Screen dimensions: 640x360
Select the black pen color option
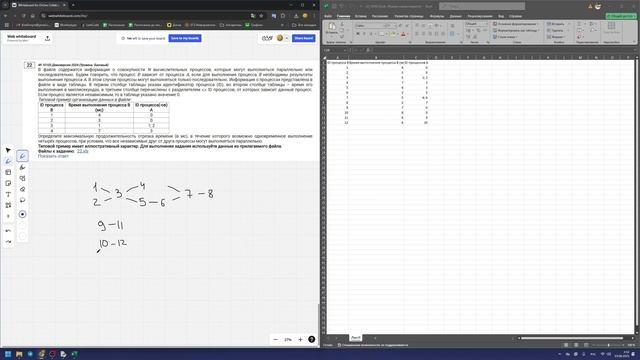tap(22, 214)
